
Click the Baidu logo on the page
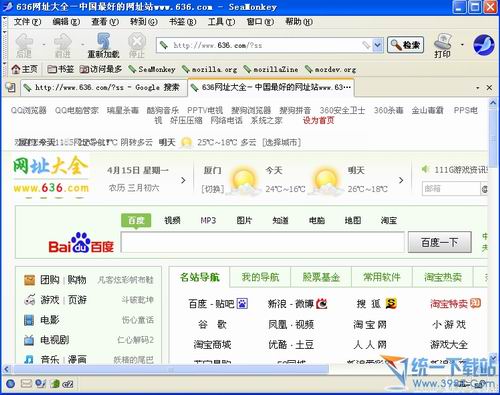tap(81, 243)
